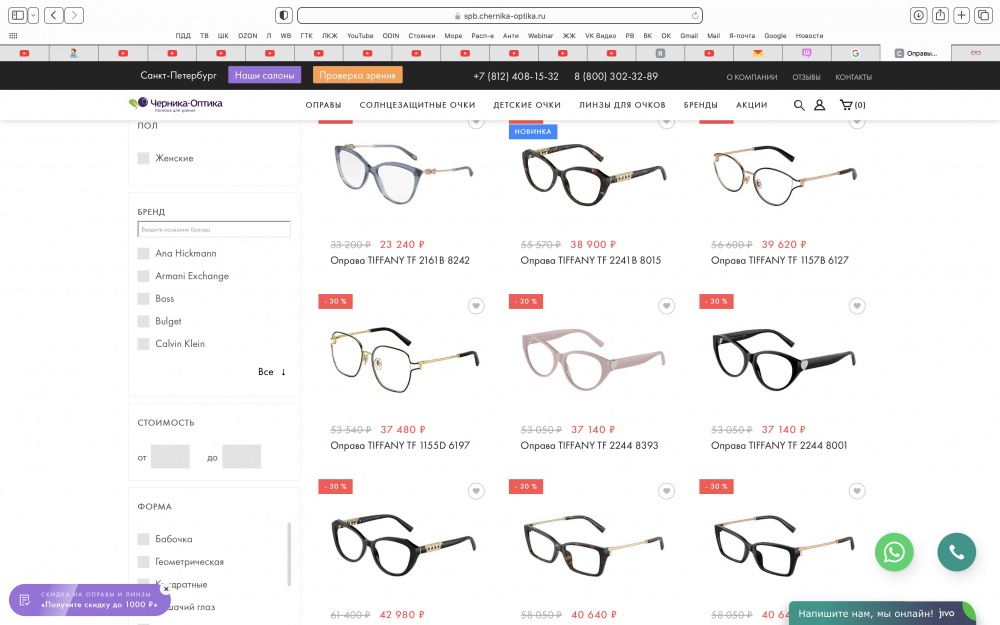Open the TIFFANY TF 1157B 6127 frame image
Image resolution: width=1000 pixels, height=625 pixels.
[x=784, y=175]
